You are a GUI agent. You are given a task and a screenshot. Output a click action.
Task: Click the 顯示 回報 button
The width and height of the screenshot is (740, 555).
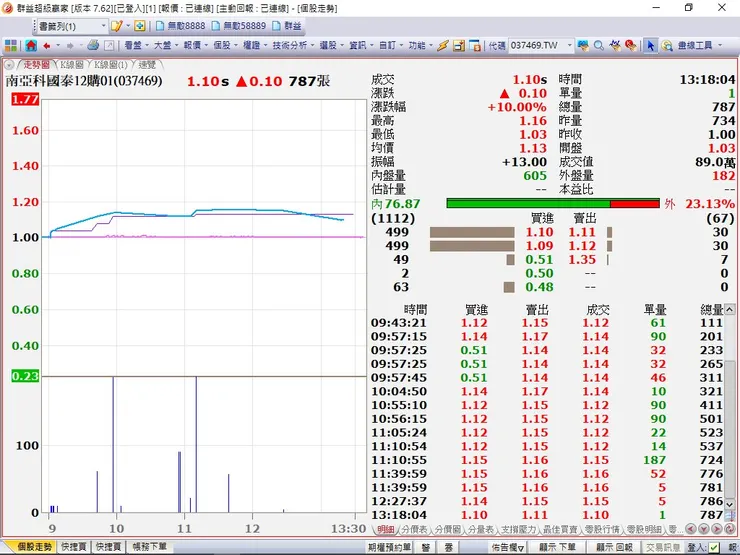point(614,547)
